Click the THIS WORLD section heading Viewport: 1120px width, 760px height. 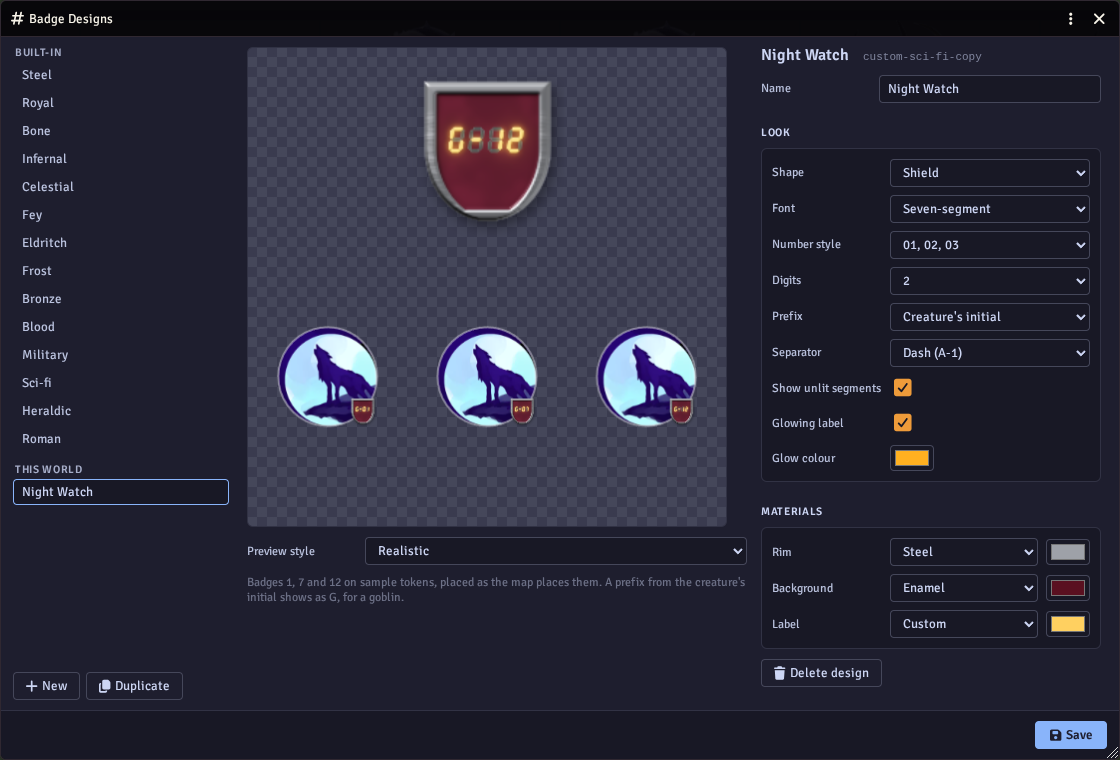(49, 469)
